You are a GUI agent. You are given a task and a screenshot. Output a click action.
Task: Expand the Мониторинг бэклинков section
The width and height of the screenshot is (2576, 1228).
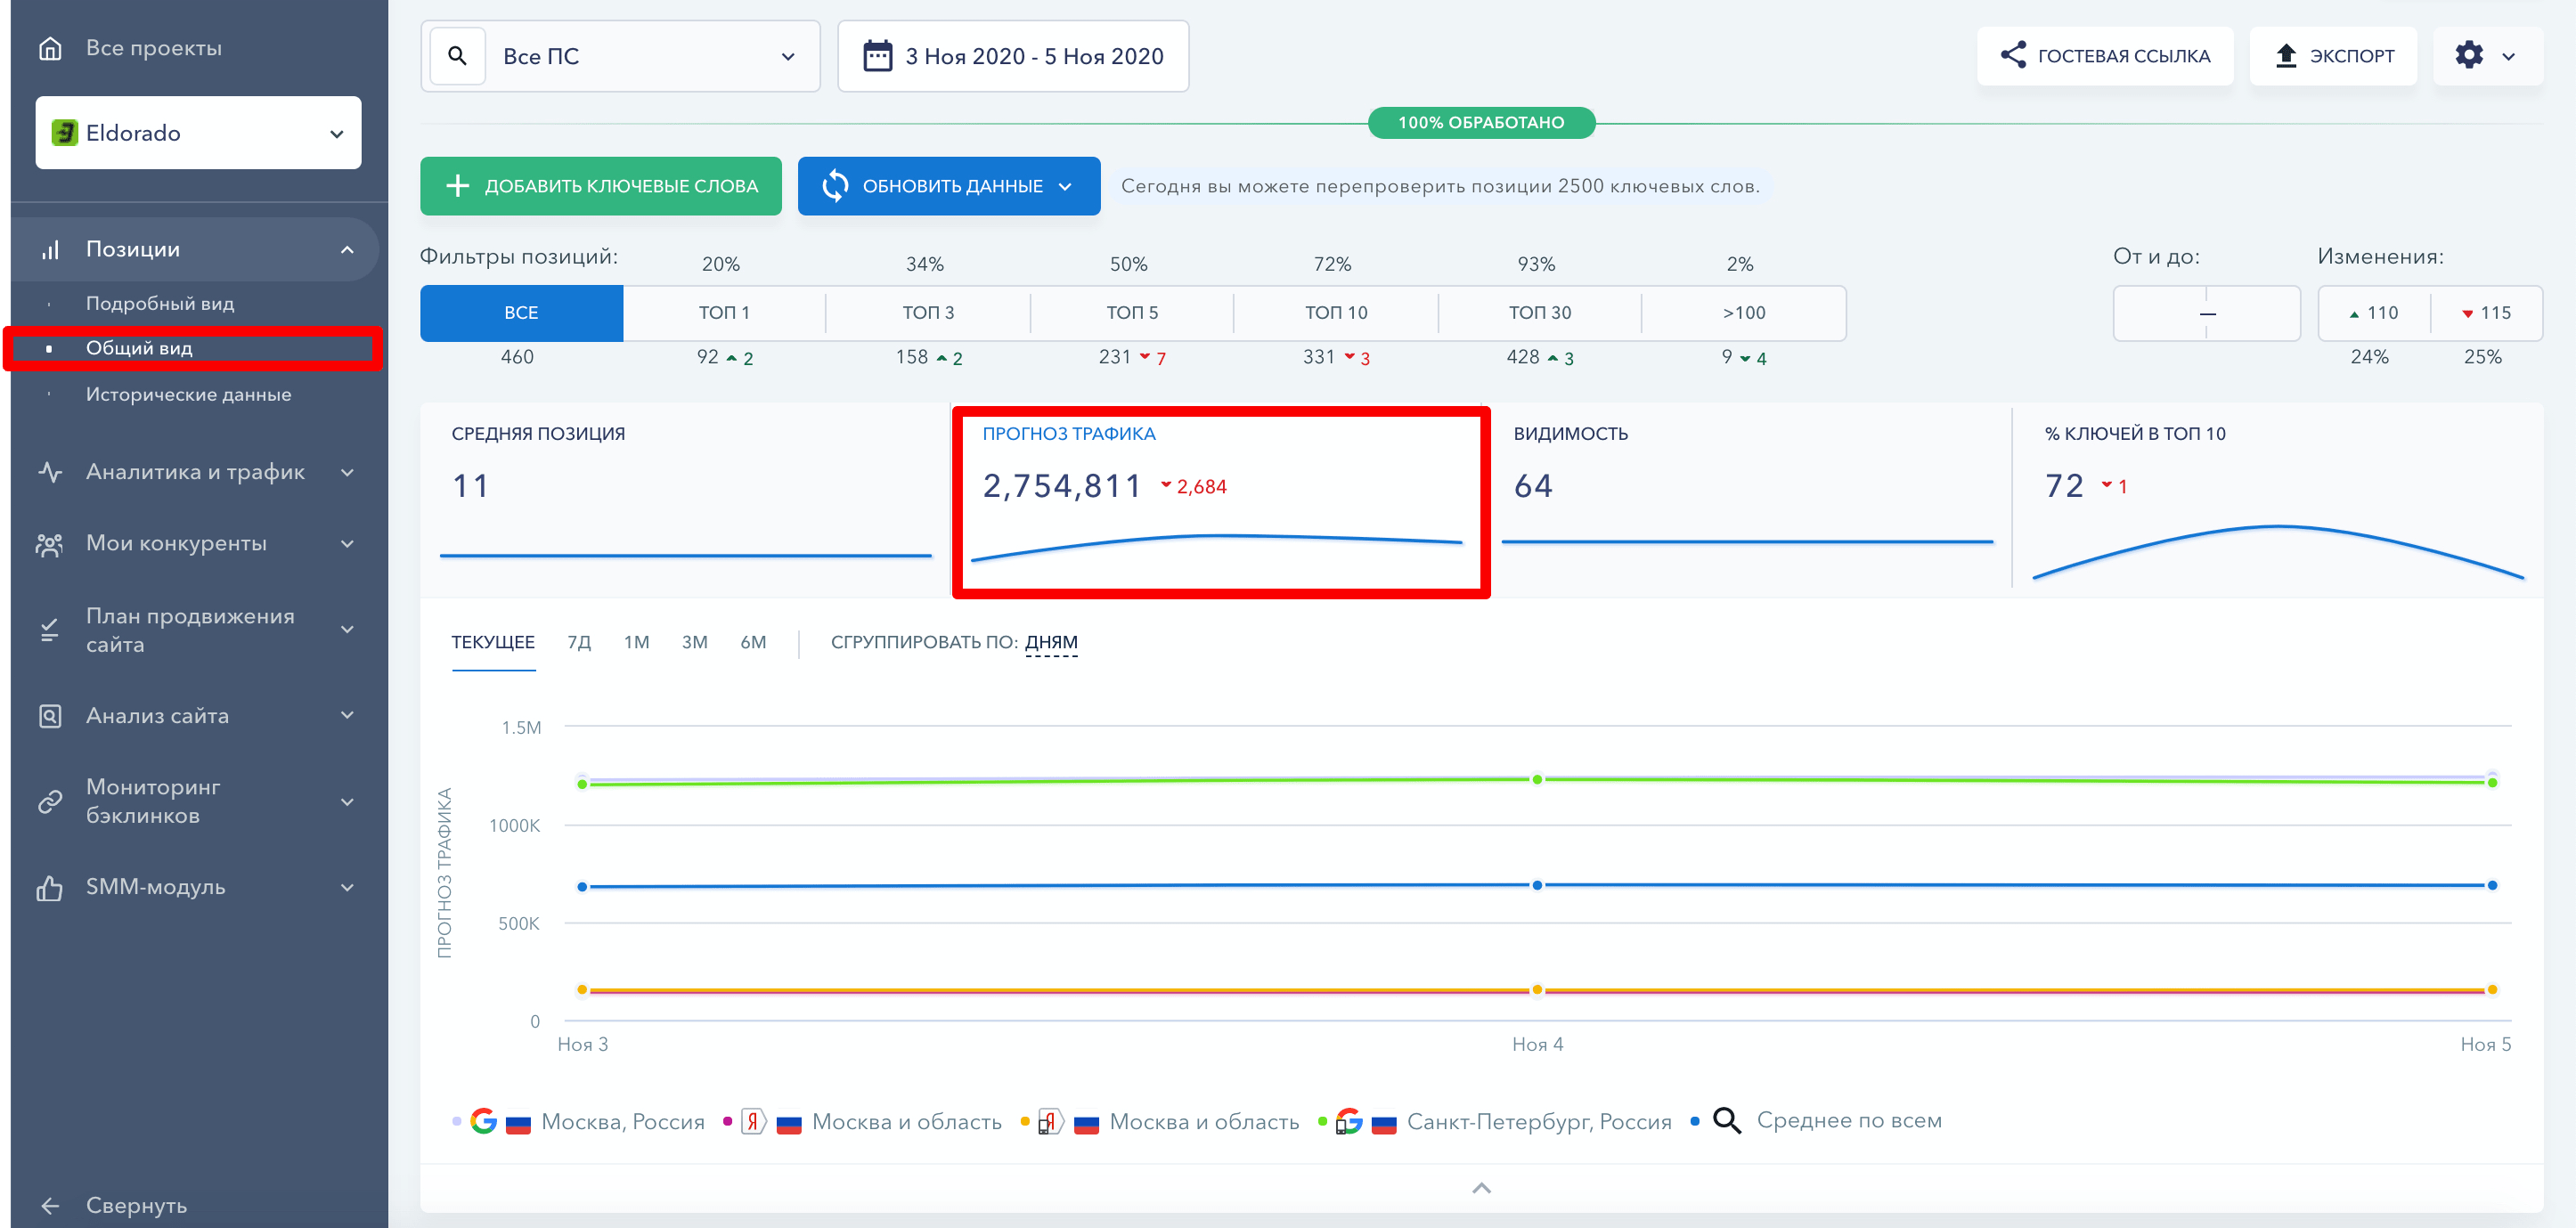click(347, 802)
